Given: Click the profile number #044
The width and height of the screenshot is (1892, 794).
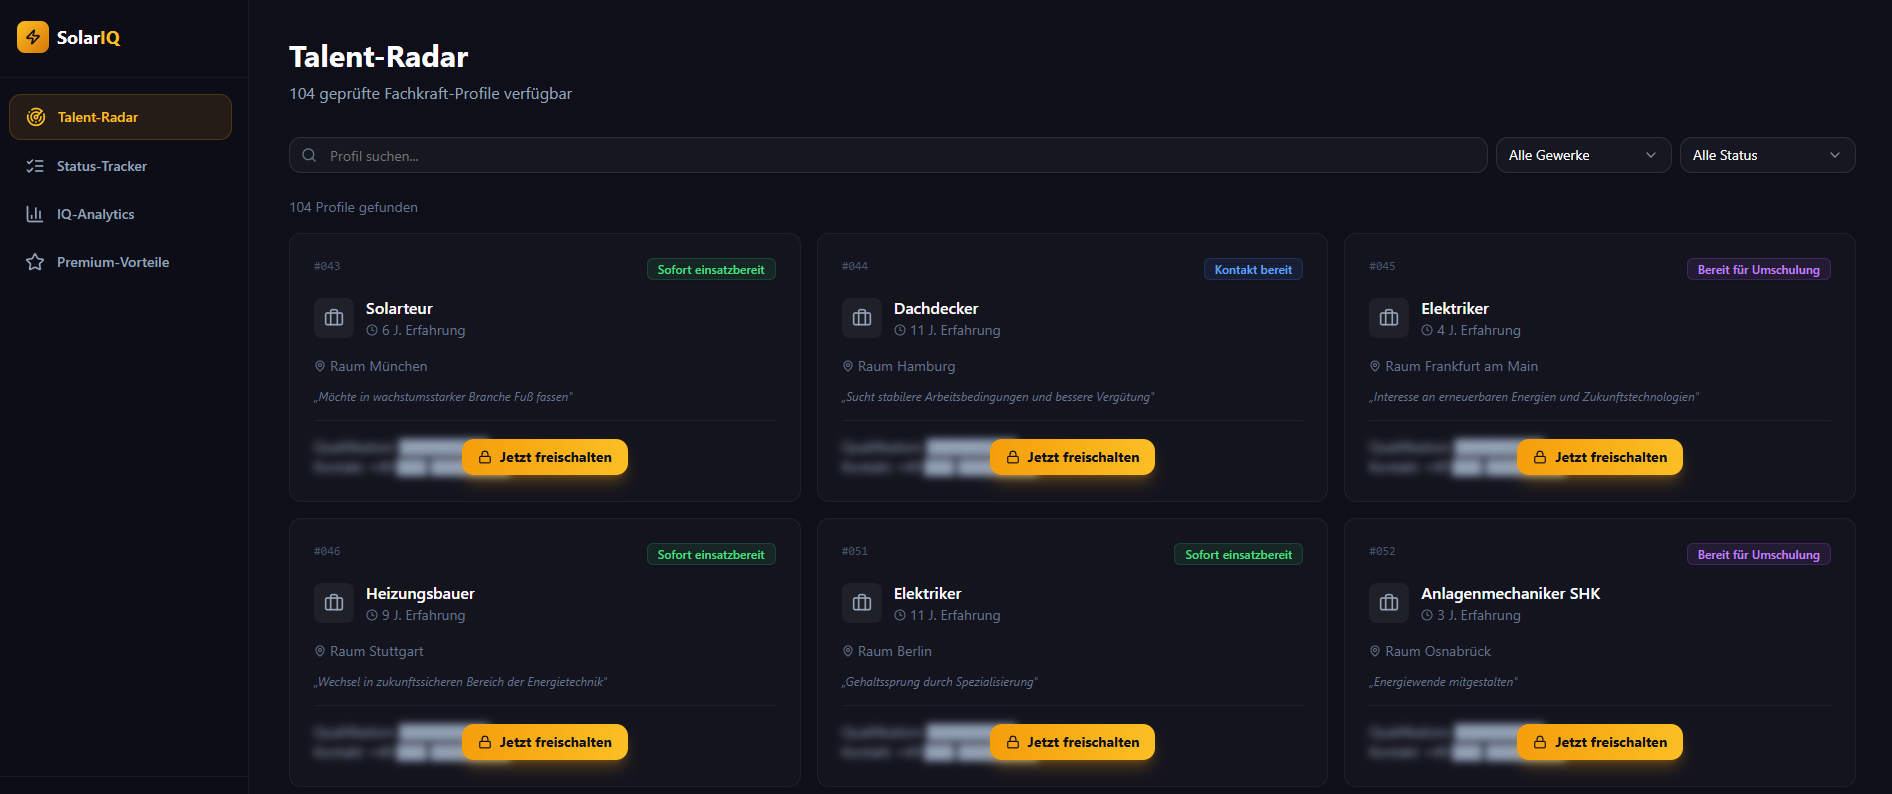Looking at the screenshot, I should point(855,266).
